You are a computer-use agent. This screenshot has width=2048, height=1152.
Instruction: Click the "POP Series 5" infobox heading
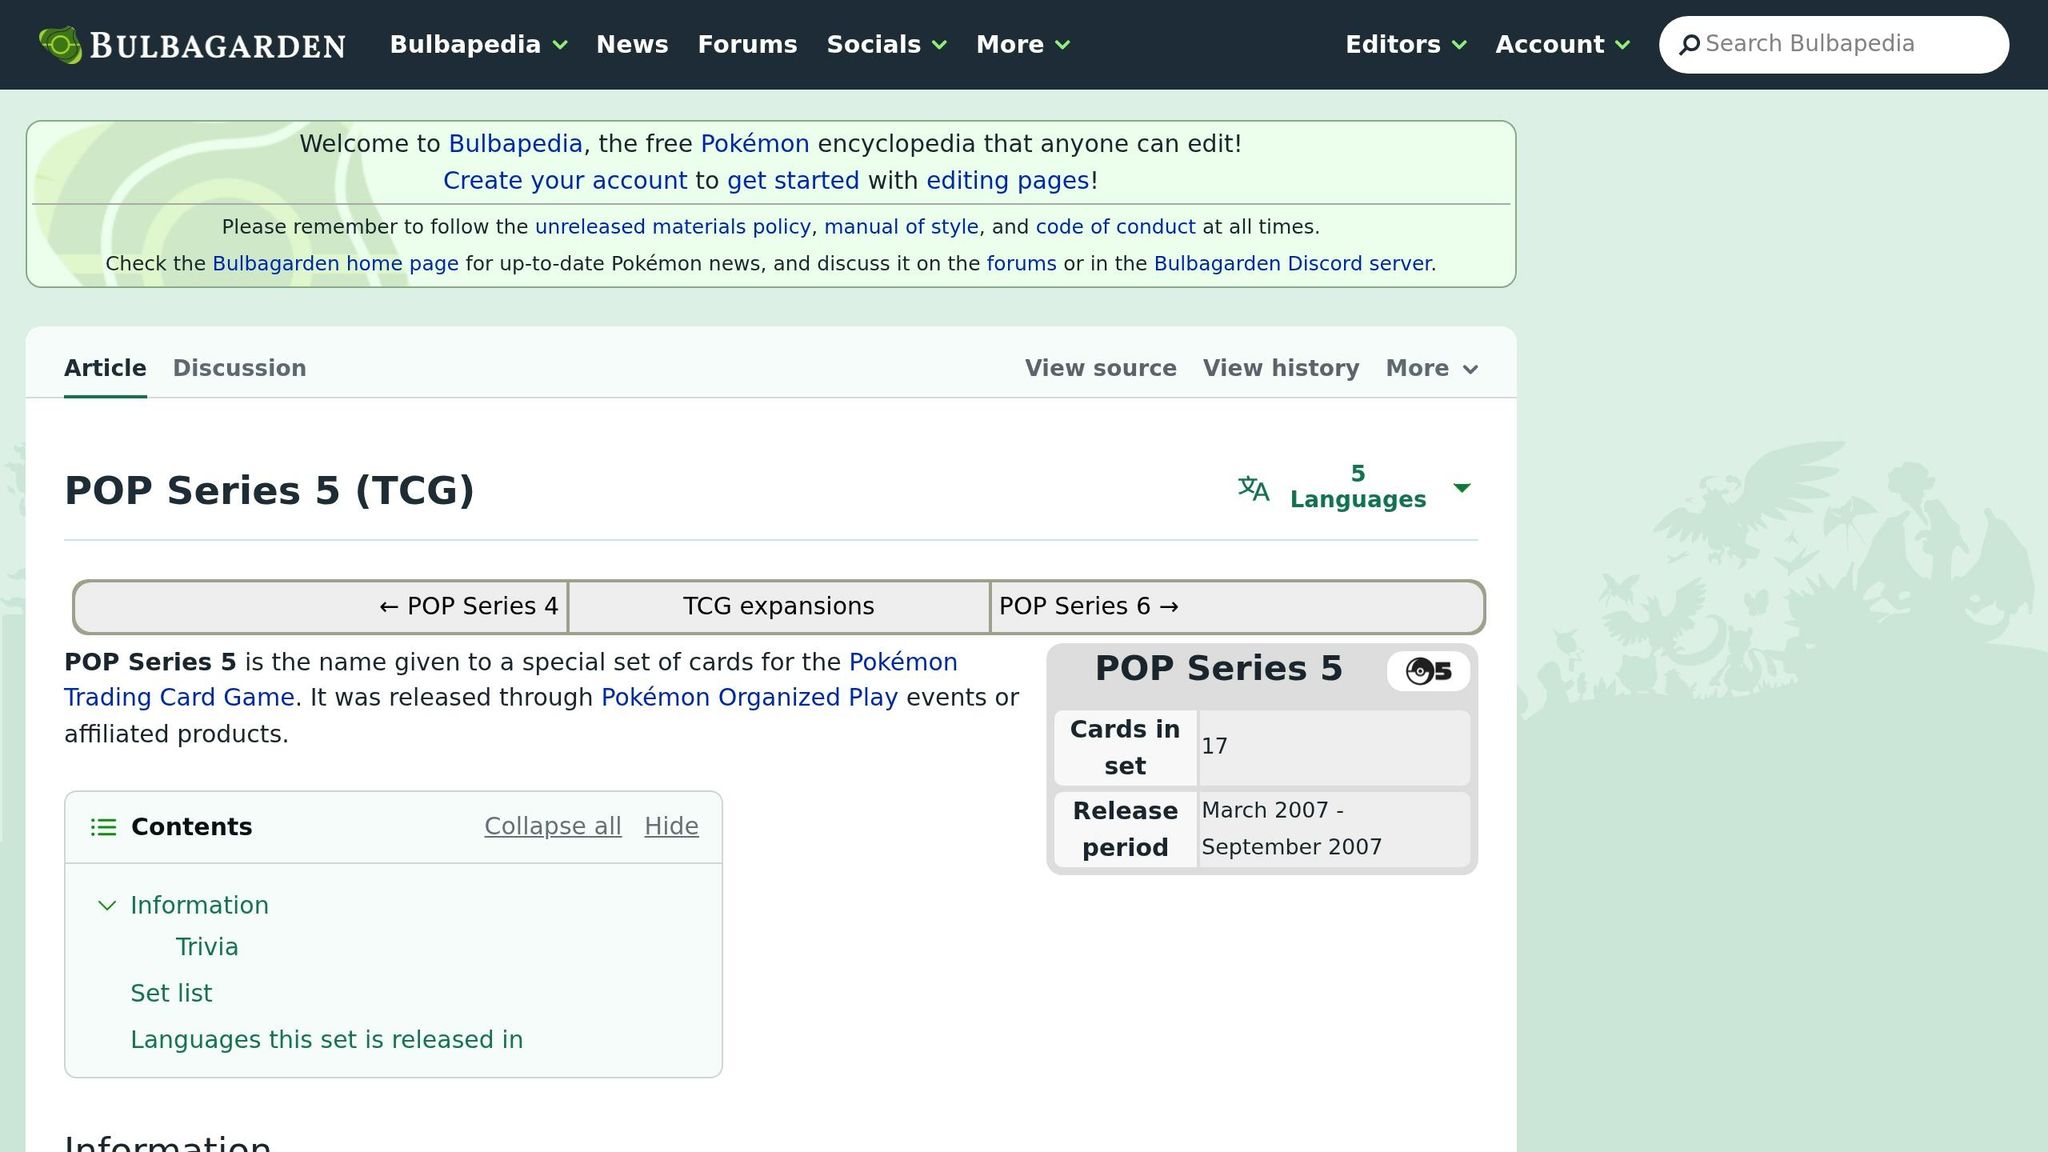tap(1219, 669)
